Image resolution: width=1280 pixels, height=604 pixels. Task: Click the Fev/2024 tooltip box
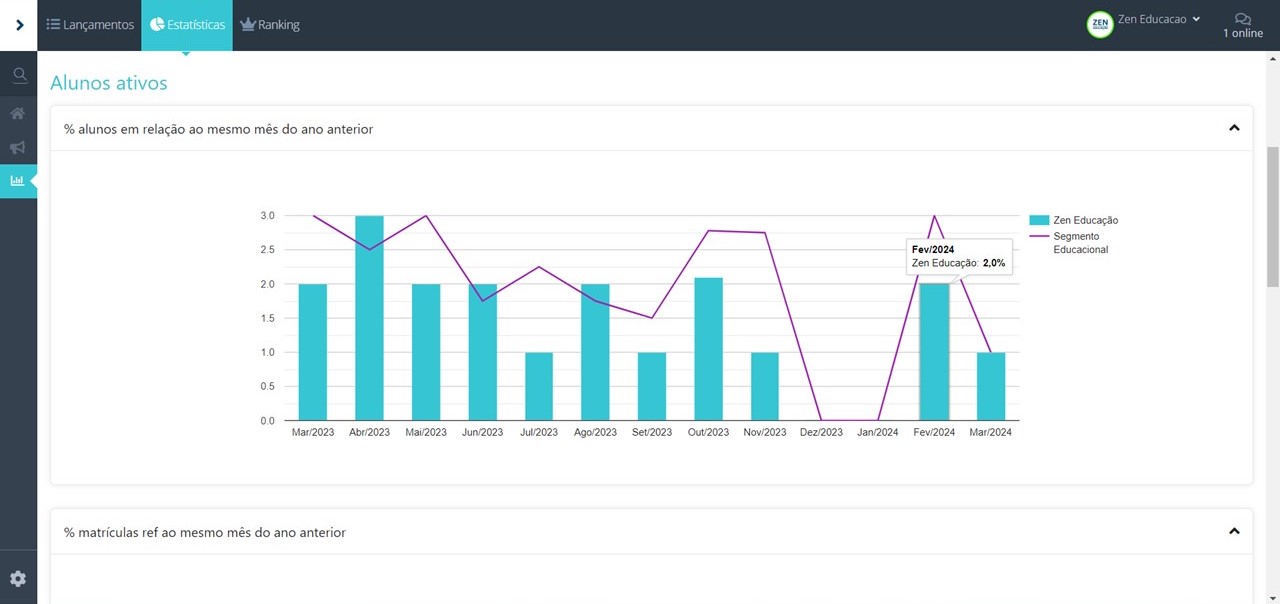tap(959, 256)
